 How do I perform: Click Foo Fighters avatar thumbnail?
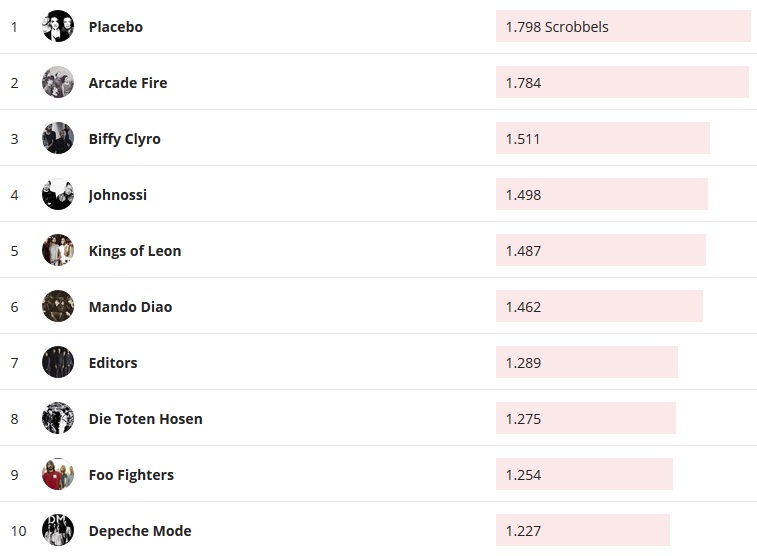click(x=58, y=475)
